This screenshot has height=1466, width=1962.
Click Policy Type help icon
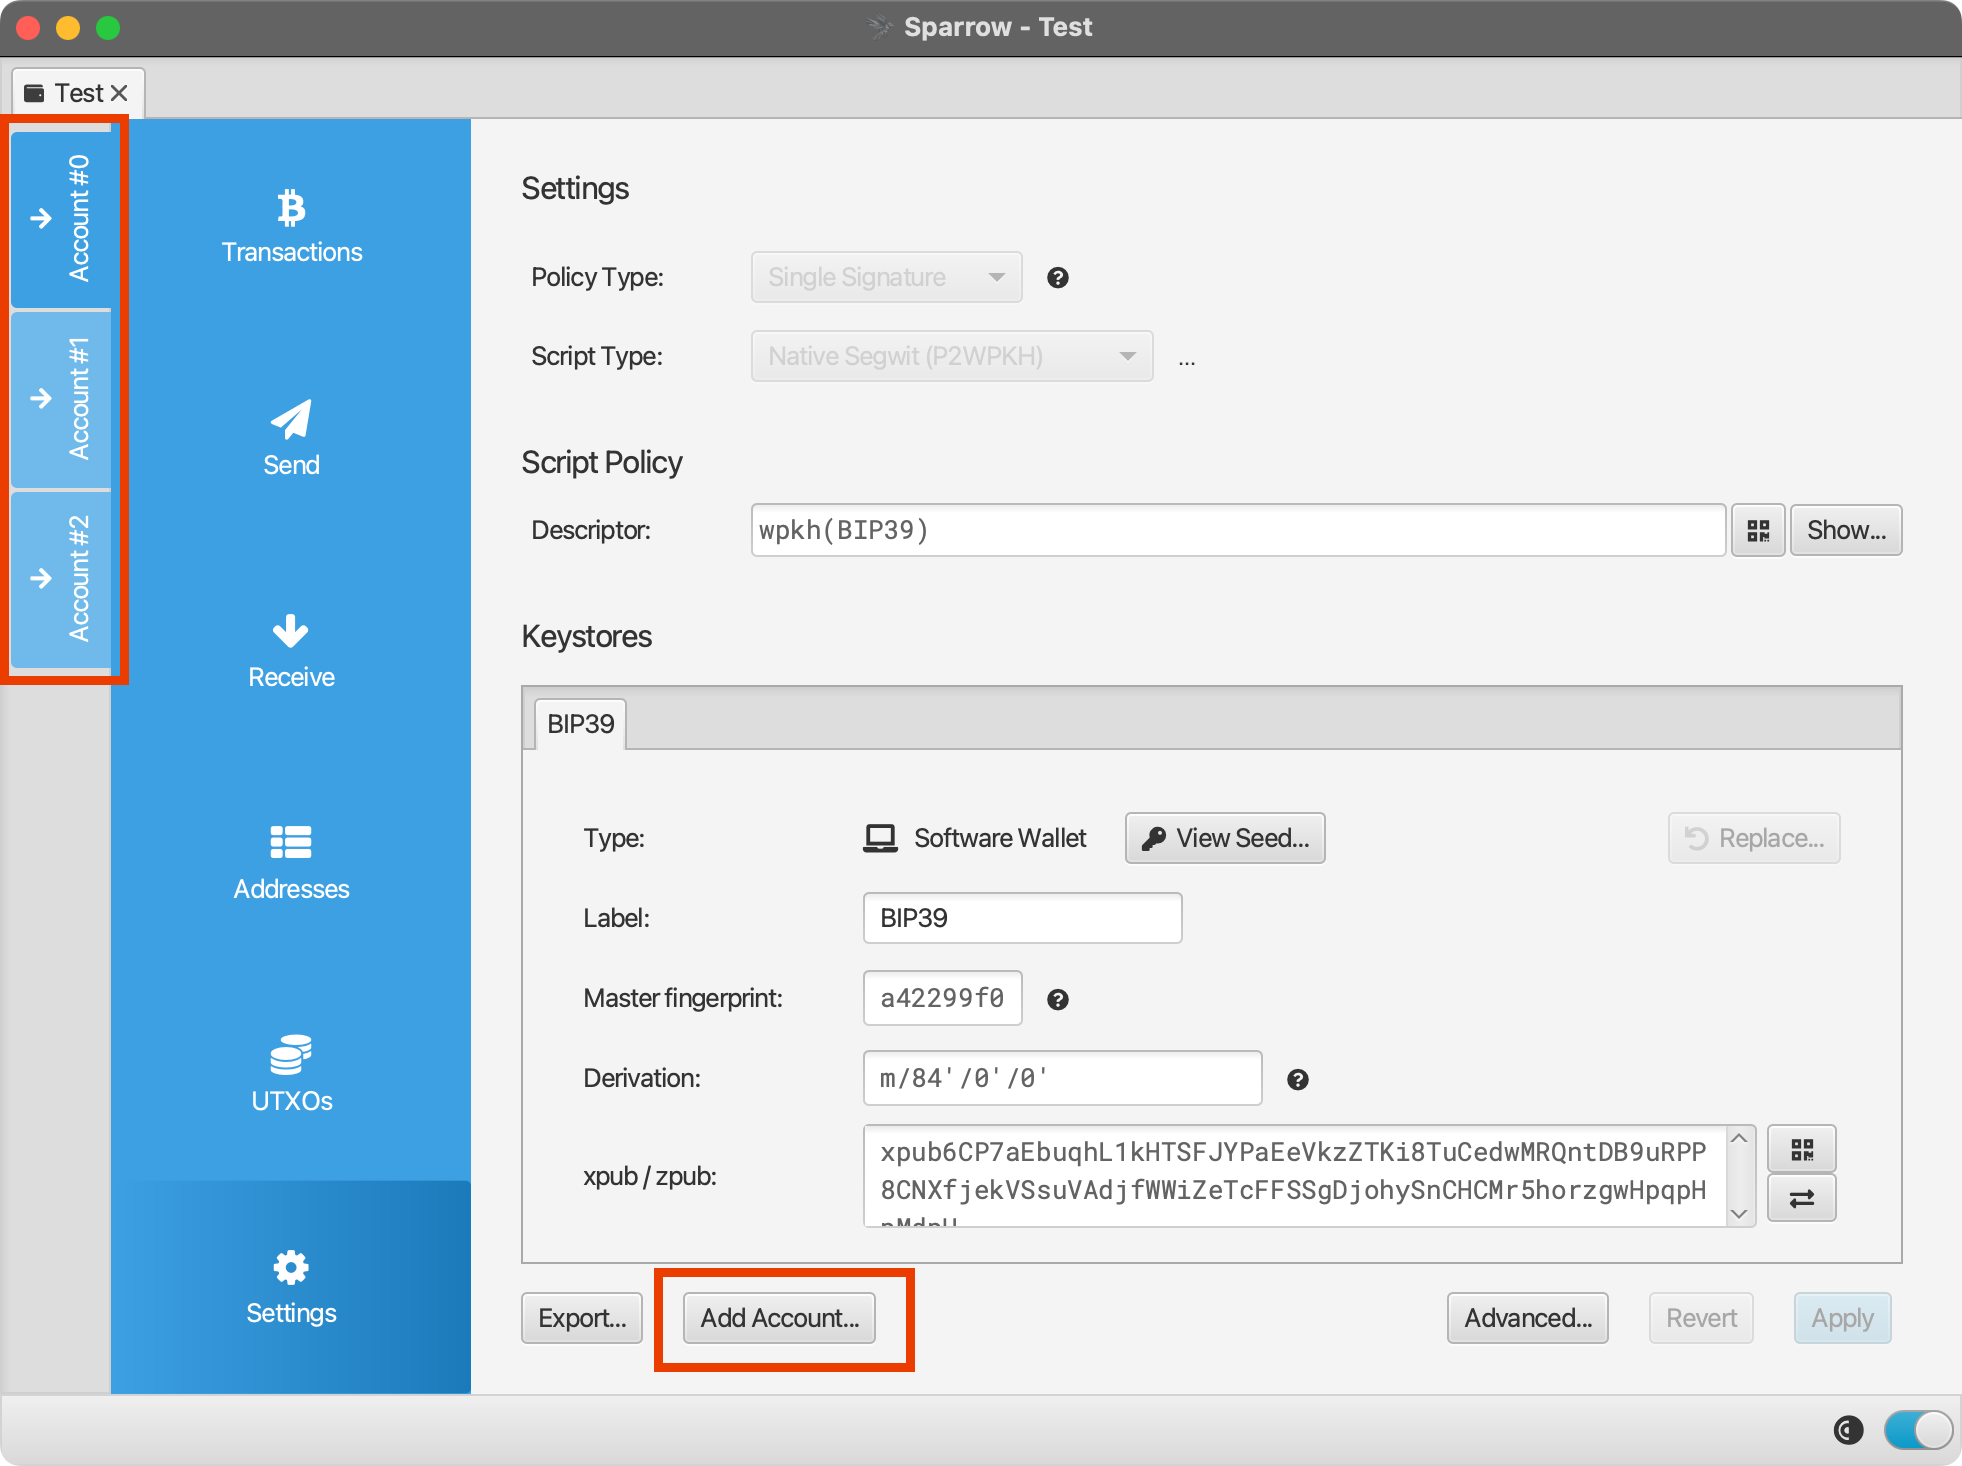[x=1058, y=278]
